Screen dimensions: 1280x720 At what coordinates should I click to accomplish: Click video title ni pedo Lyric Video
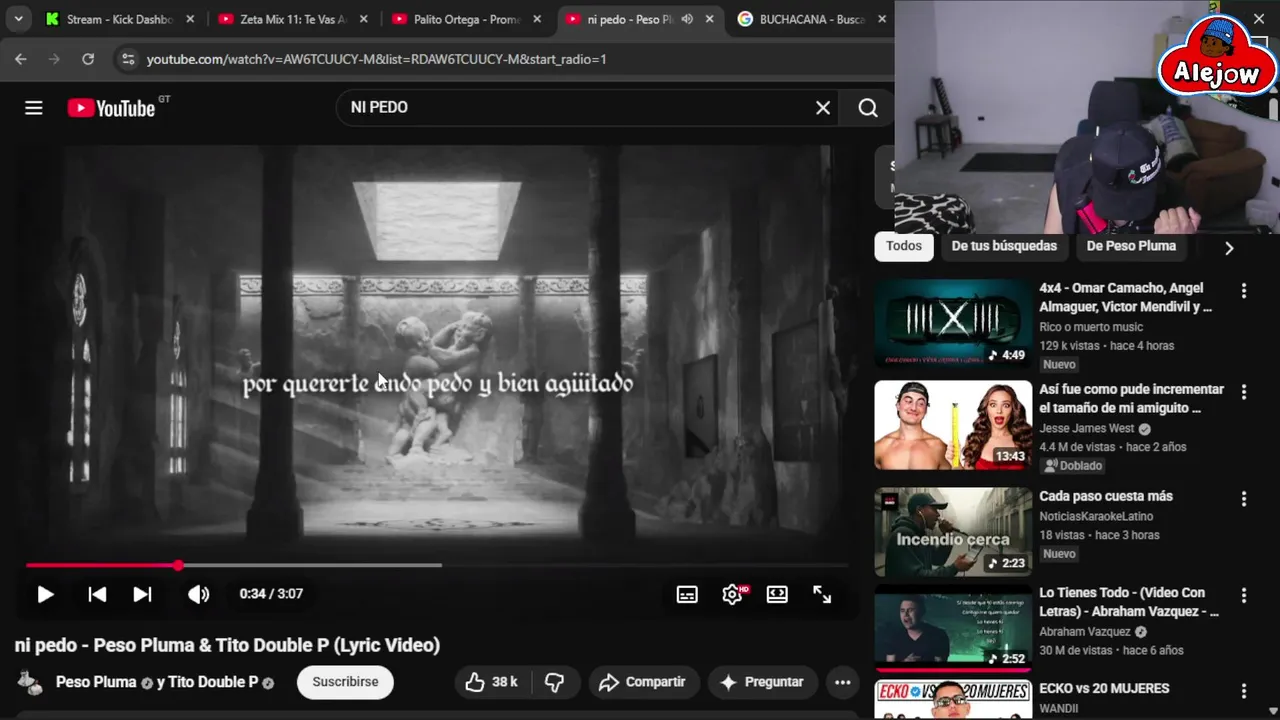click(227, 645)
